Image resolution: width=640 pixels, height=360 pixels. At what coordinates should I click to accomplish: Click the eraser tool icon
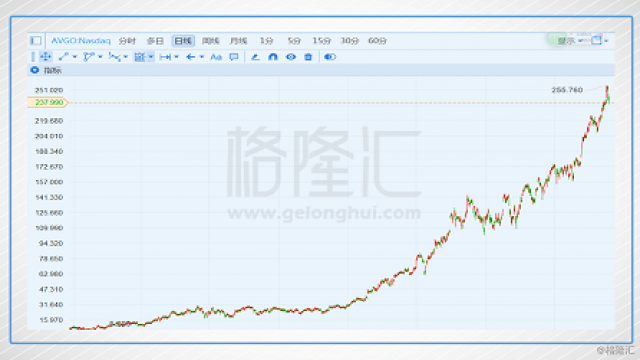click(255, 57)
